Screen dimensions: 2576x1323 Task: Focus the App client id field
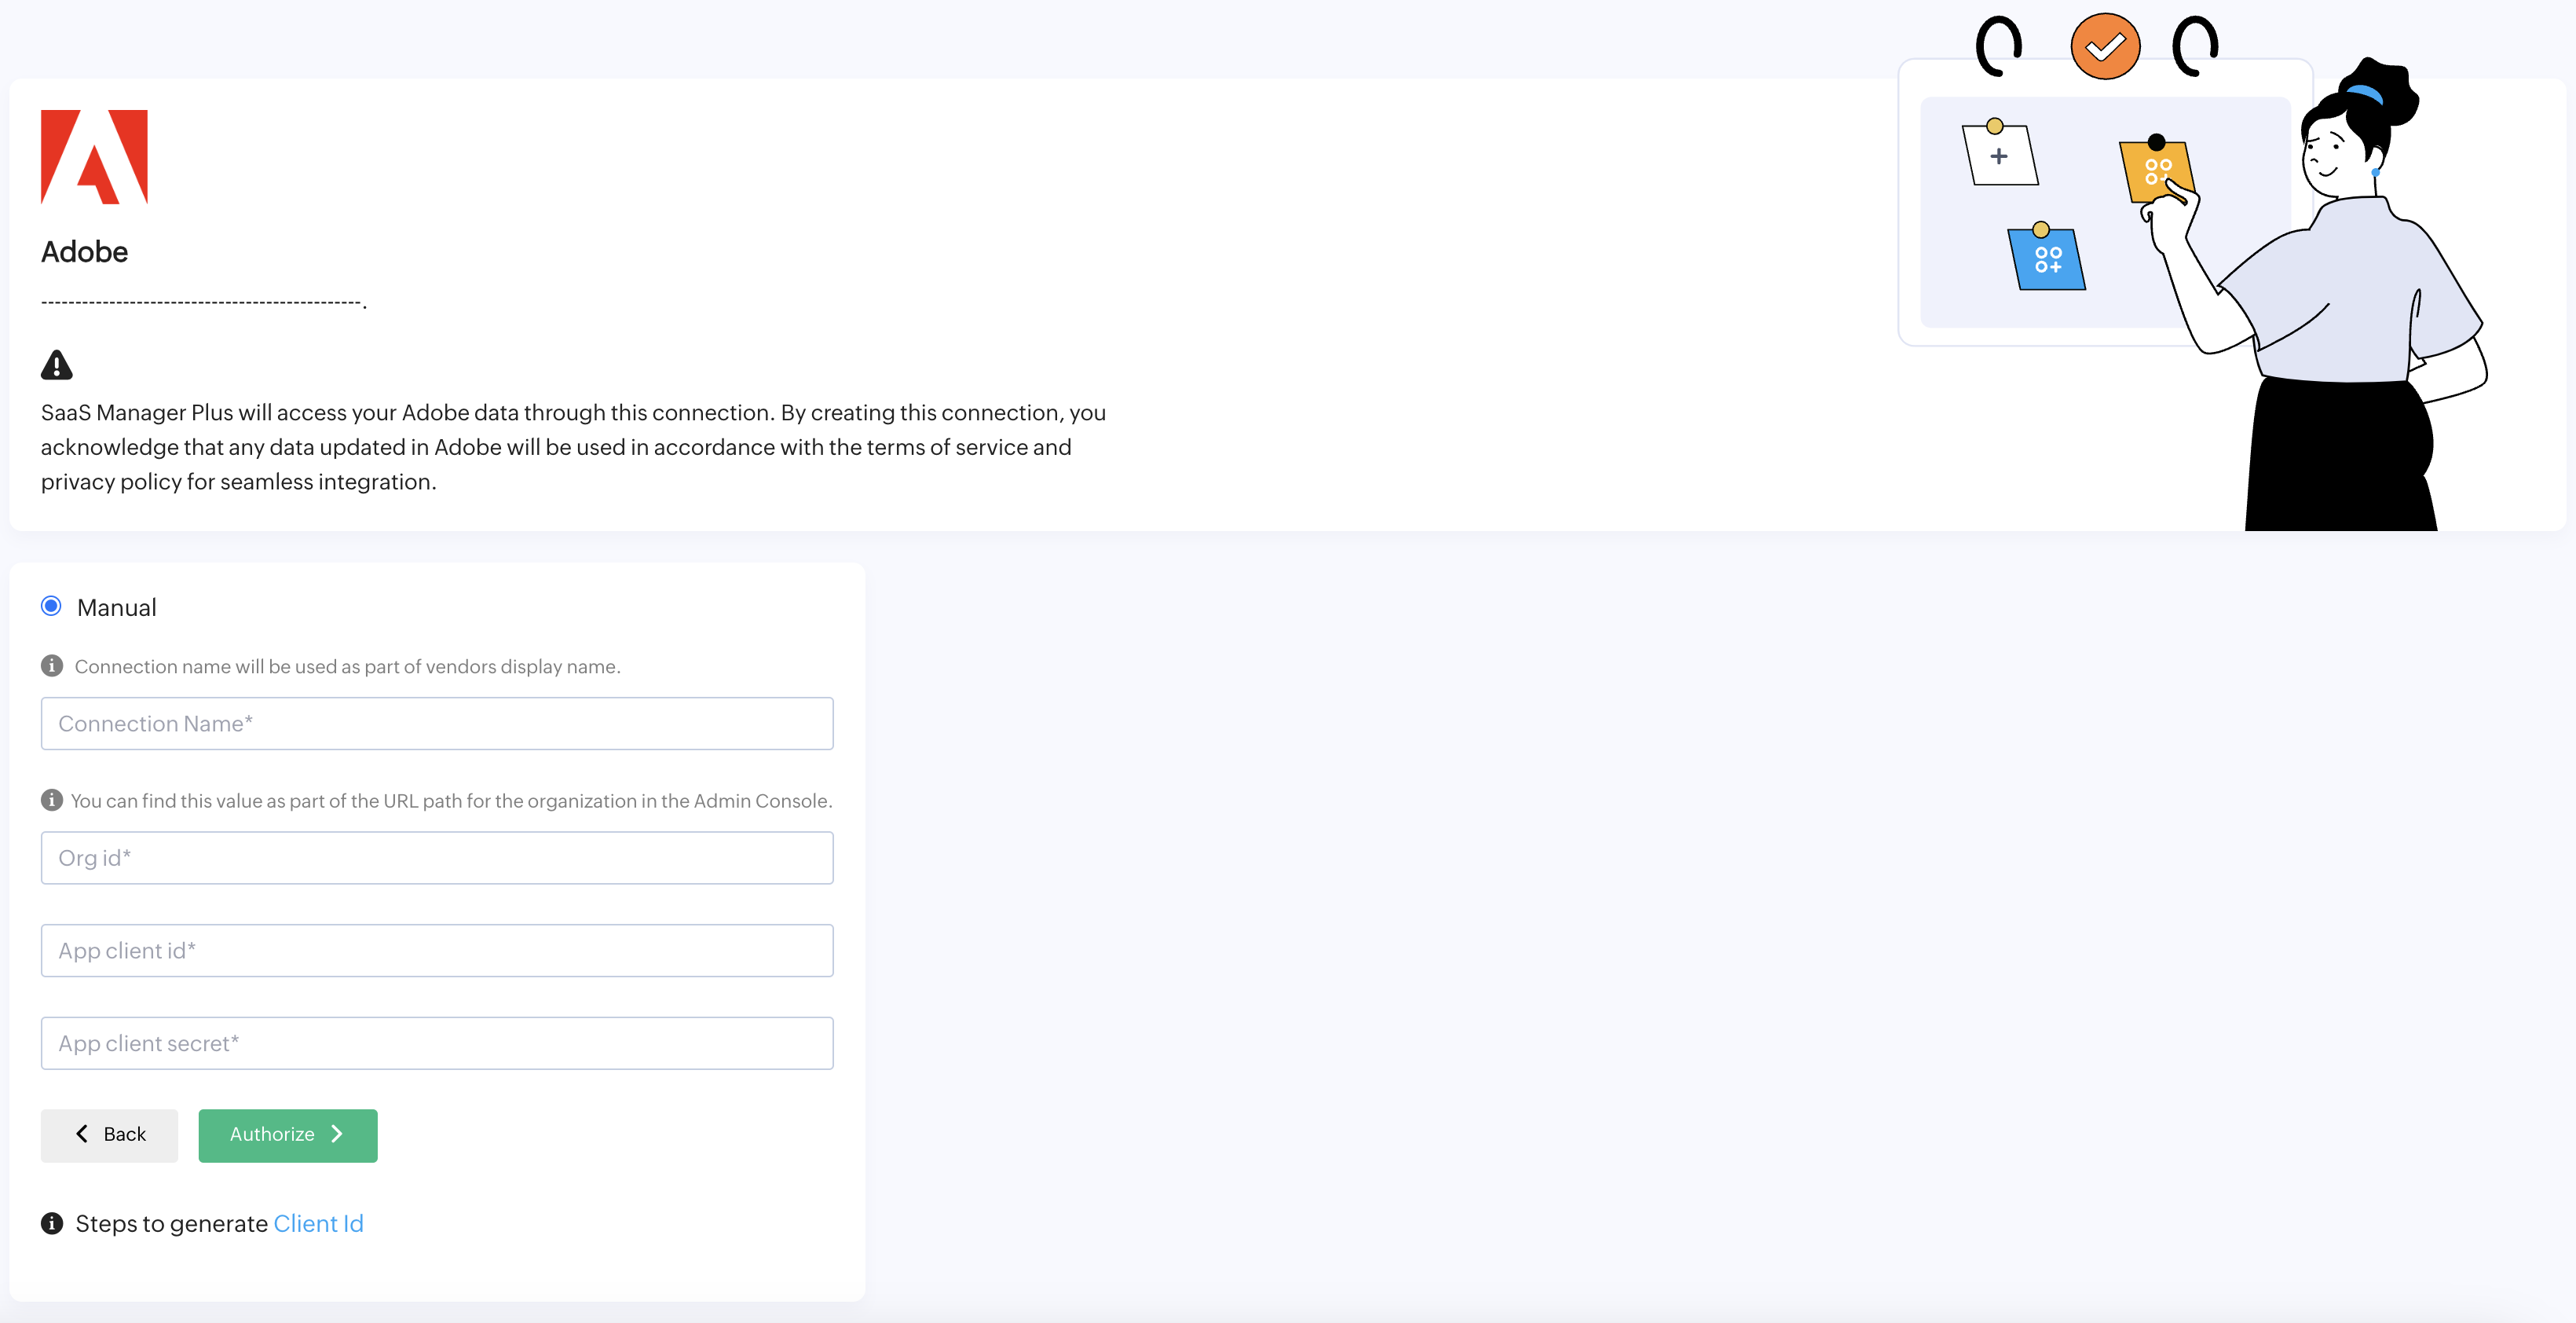pyautogui.click(x=437, y=950)
